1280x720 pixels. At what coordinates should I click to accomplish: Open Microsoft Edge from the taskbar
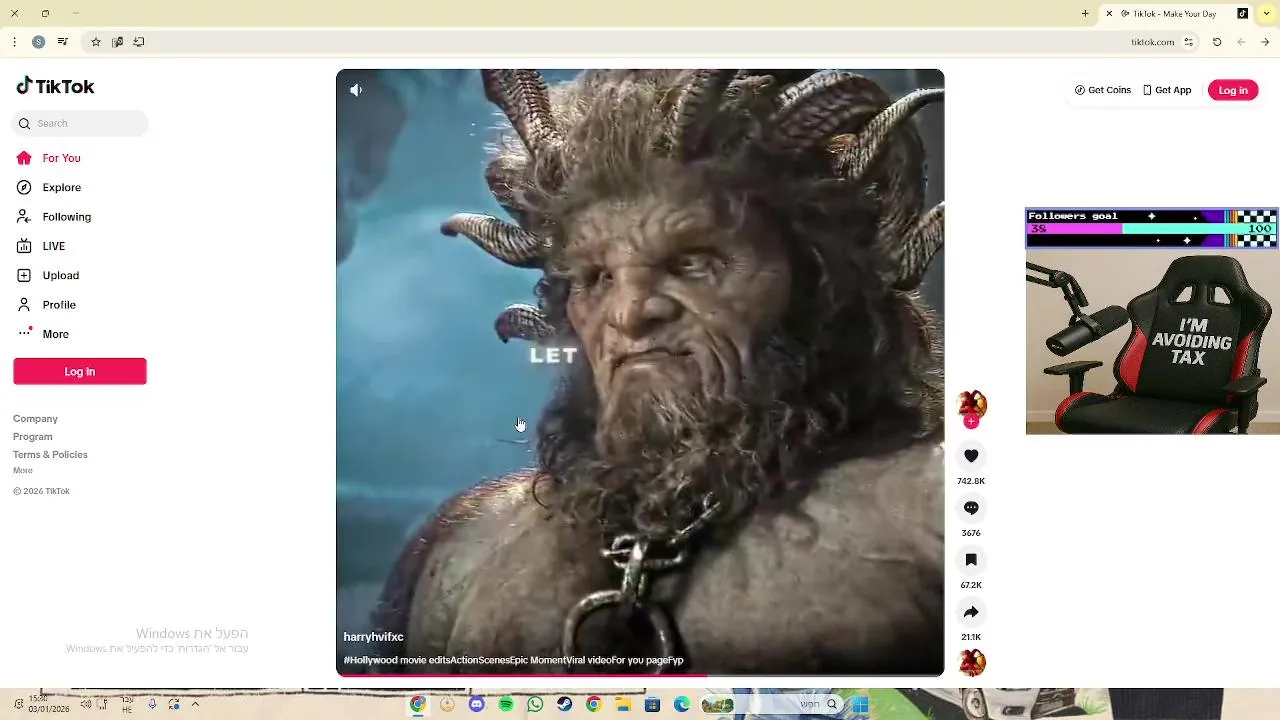click(682, 704)
